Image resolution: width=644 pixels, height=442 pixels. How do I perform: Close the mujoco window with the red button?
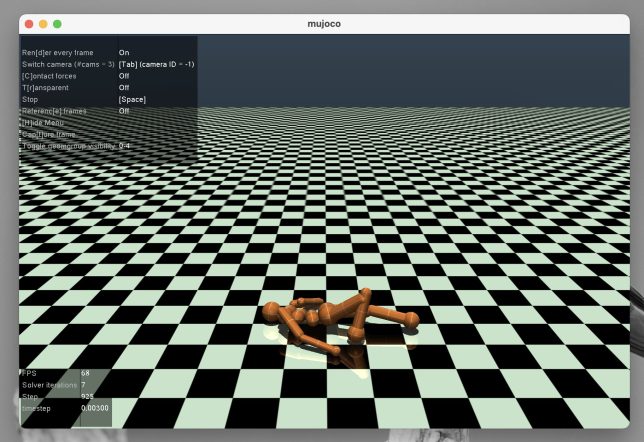click(x=29, y=23)
